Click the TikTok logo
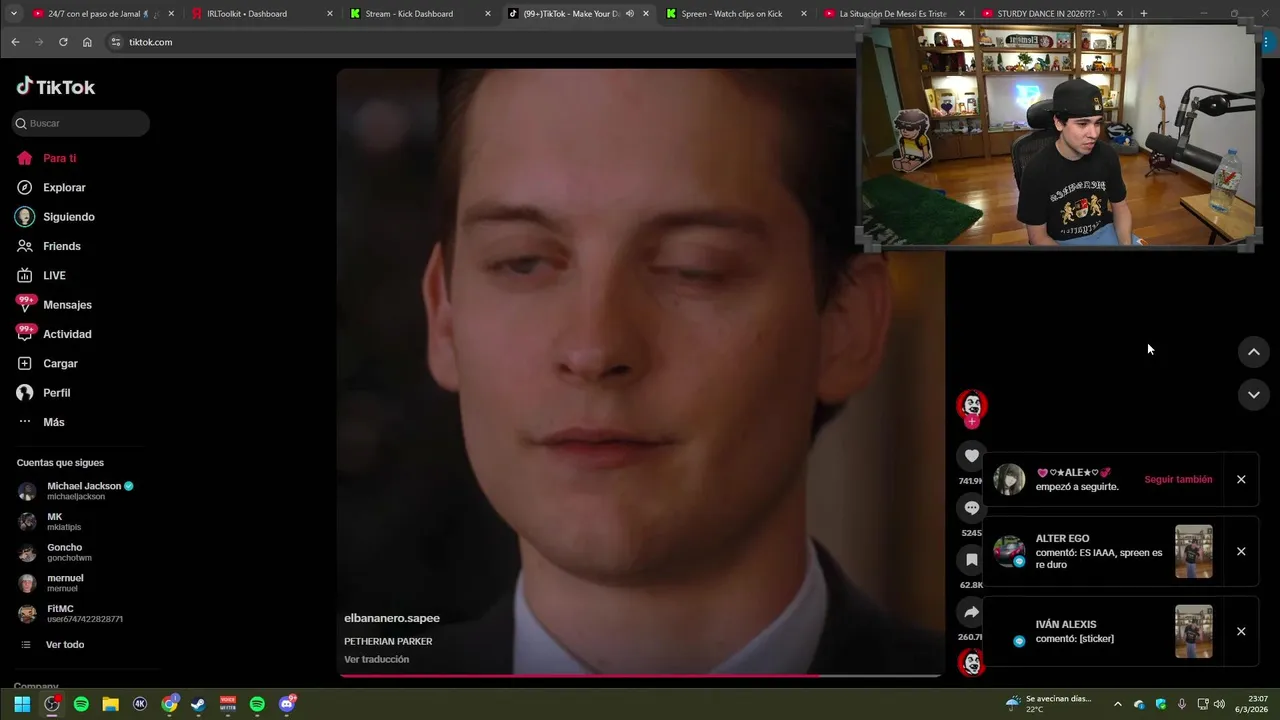Image resolution: width=1280 pixels, height=720 pixels. click(56, 87)
